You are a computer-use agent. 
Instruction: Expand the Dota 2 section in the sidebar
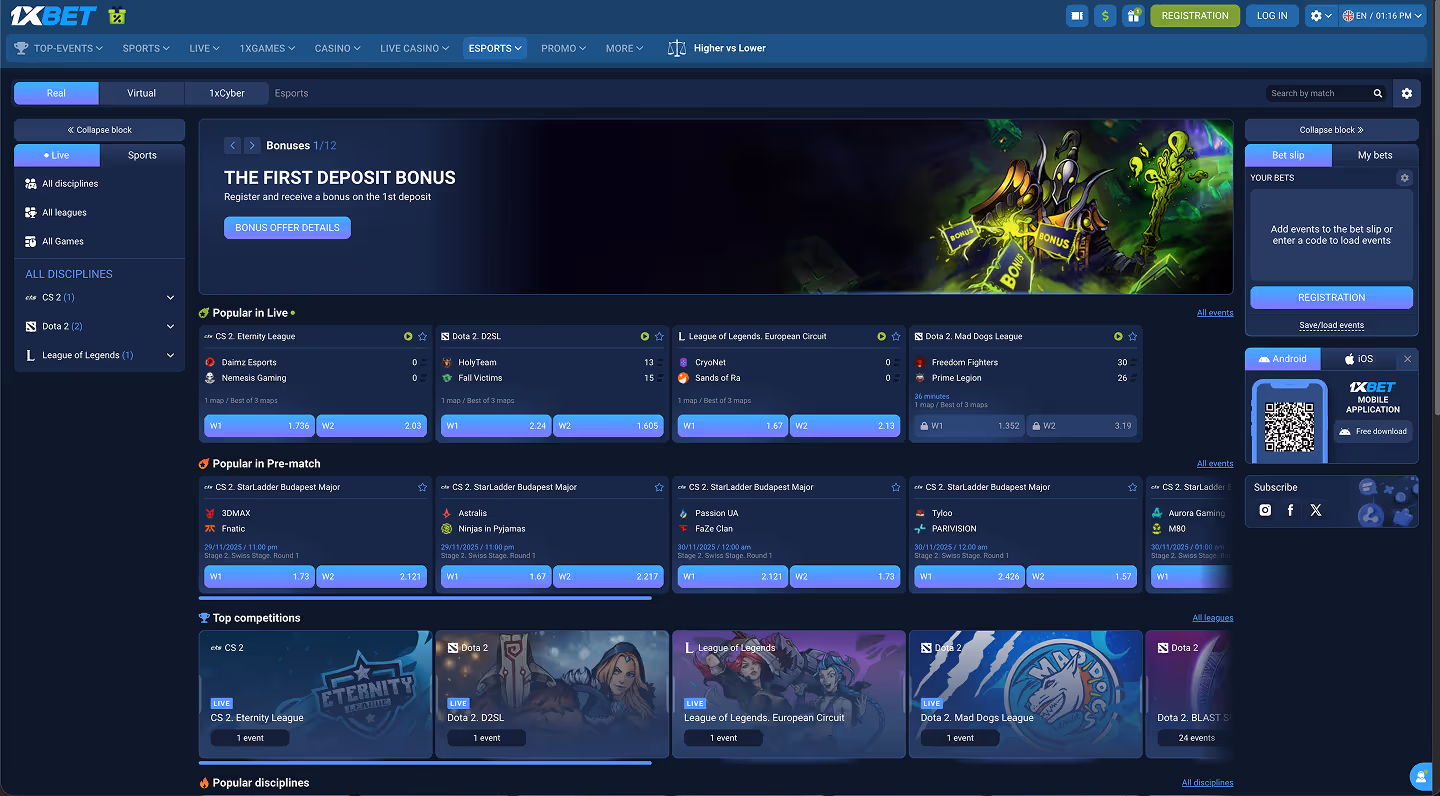click(x=170, y=326)
